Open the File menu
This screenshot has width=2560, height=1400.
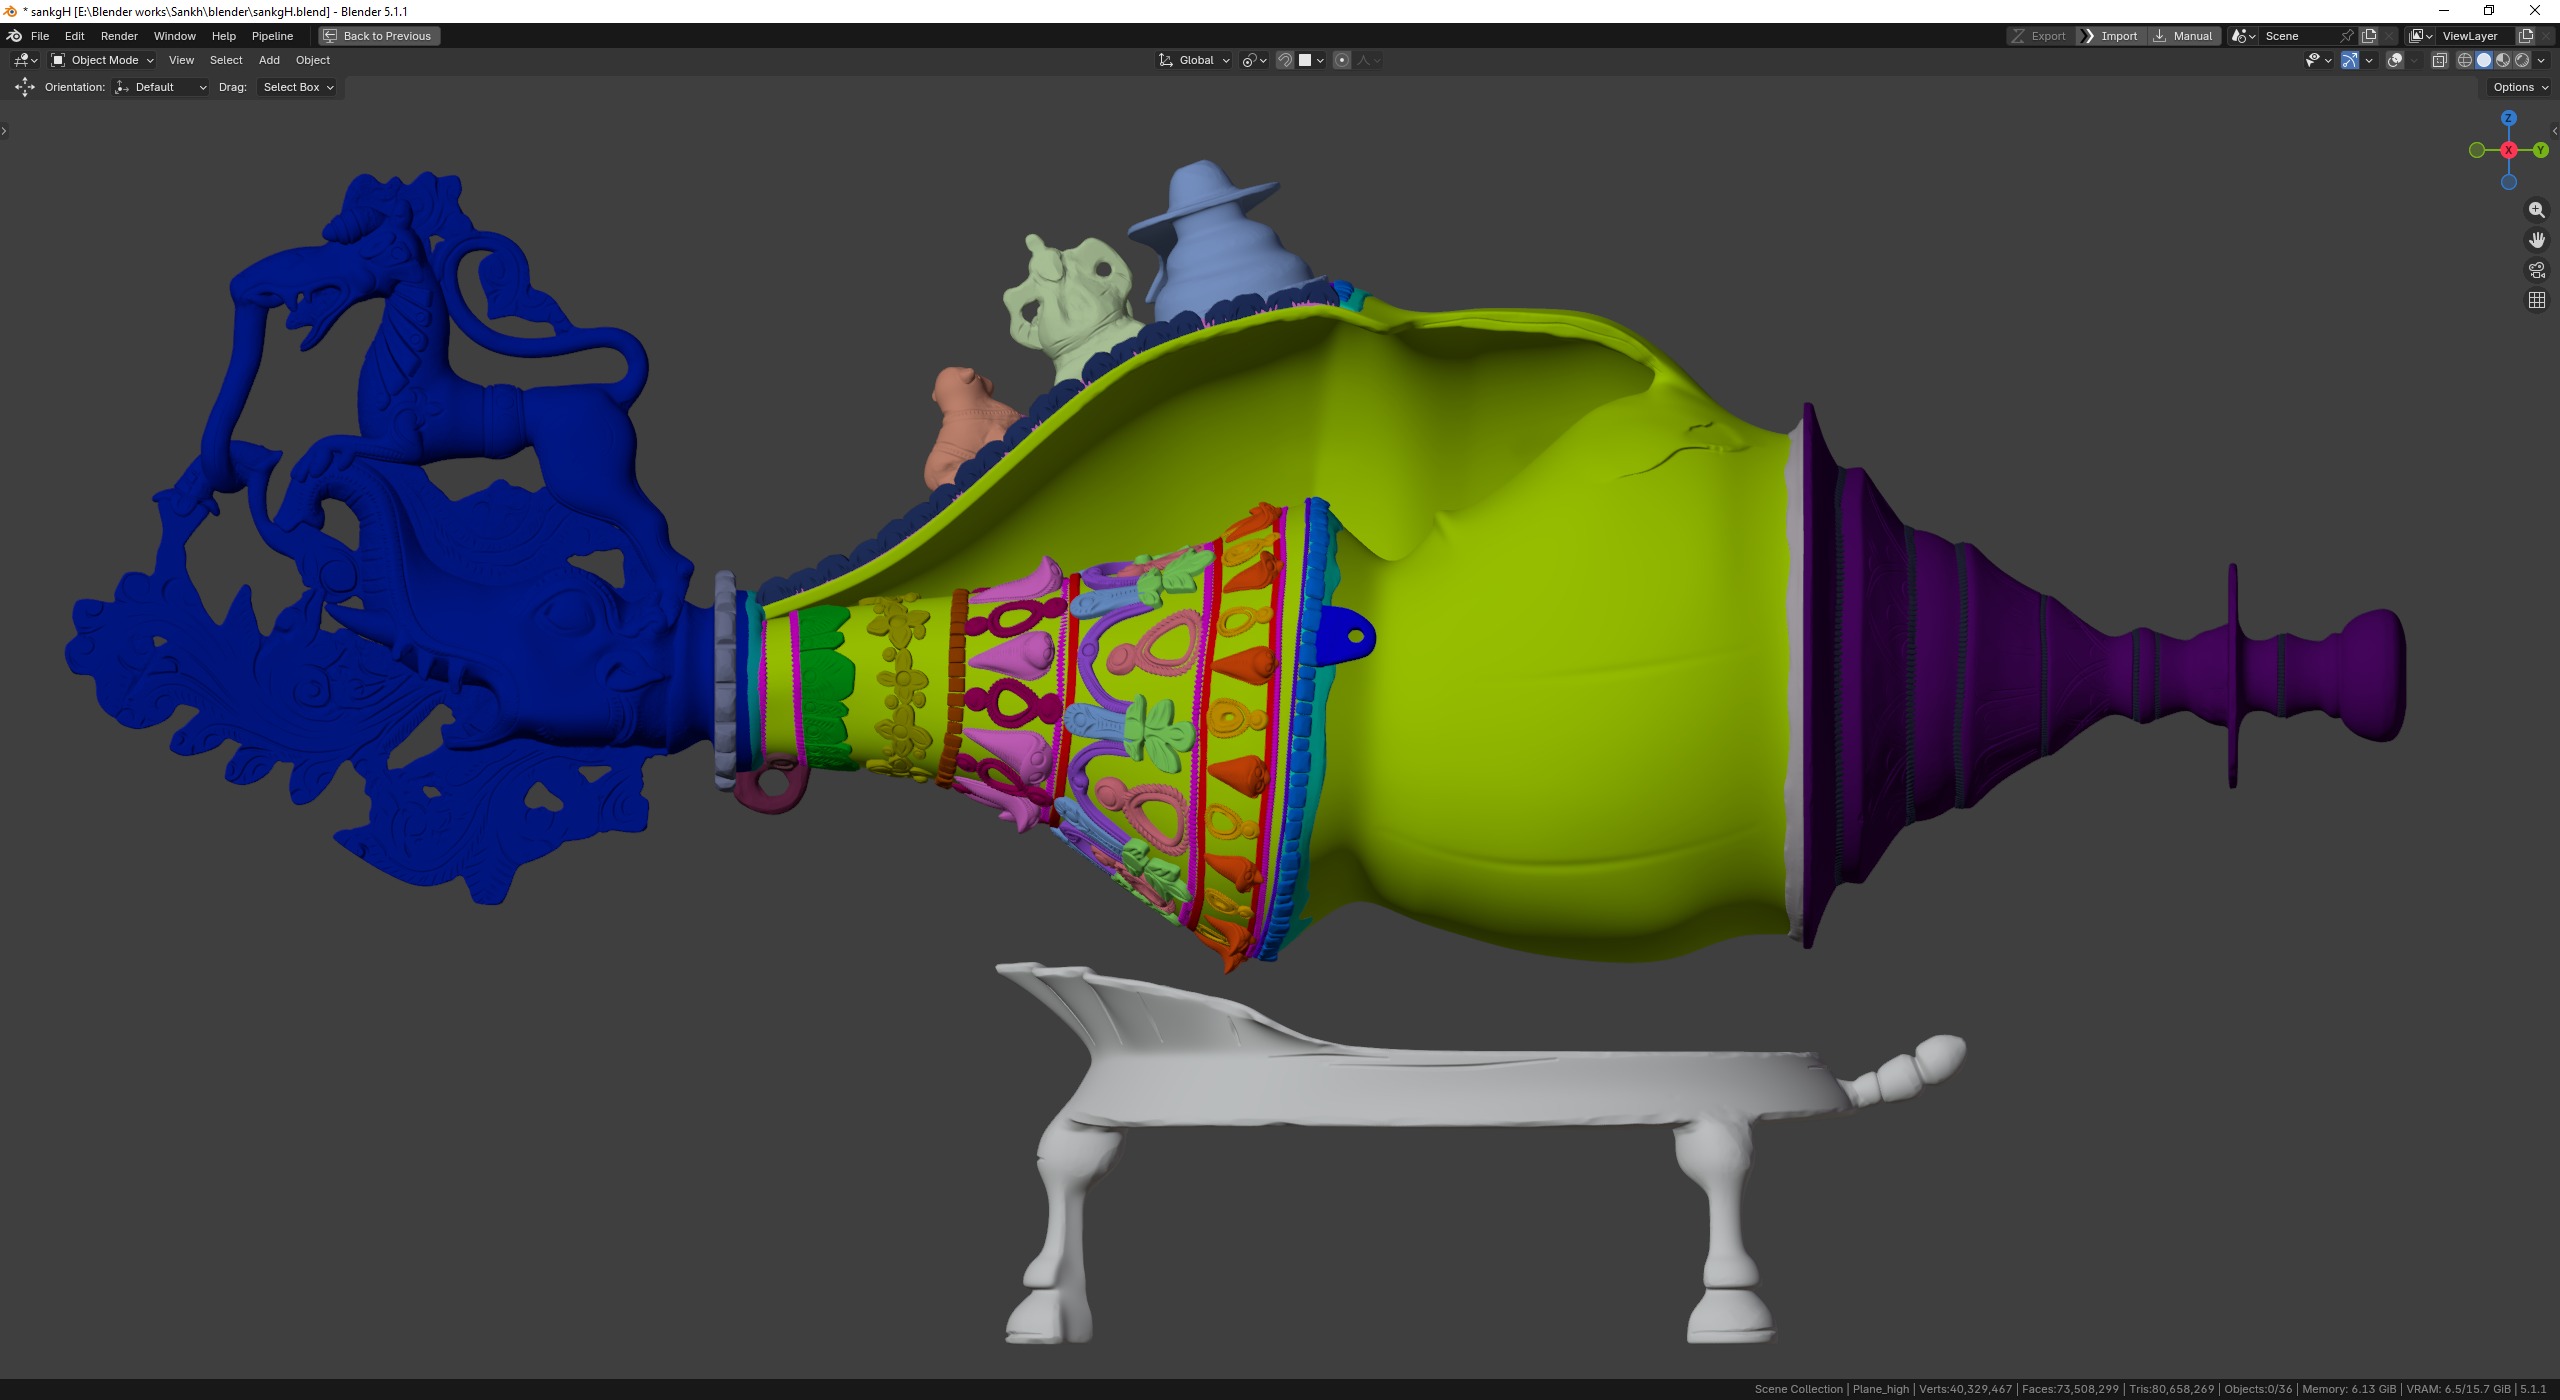pos(40,36)
